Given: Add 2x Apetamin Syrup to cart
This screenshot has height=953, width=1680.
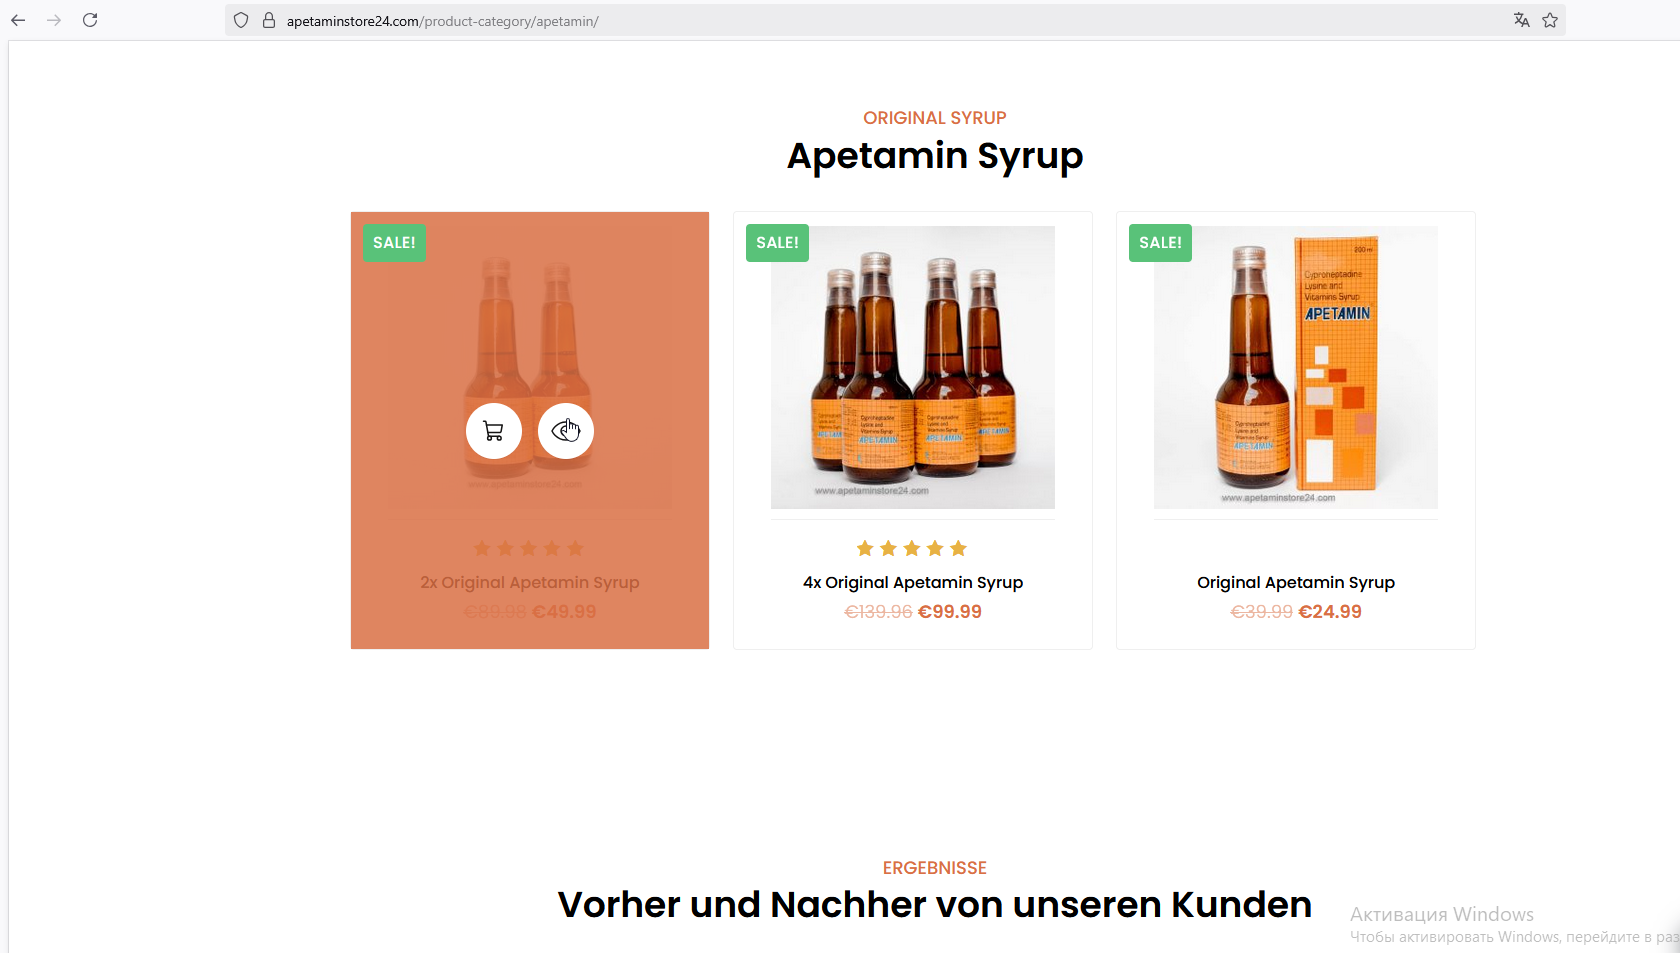Looking at the screenshot, I should pyautogui.click(x=494, y=431).
